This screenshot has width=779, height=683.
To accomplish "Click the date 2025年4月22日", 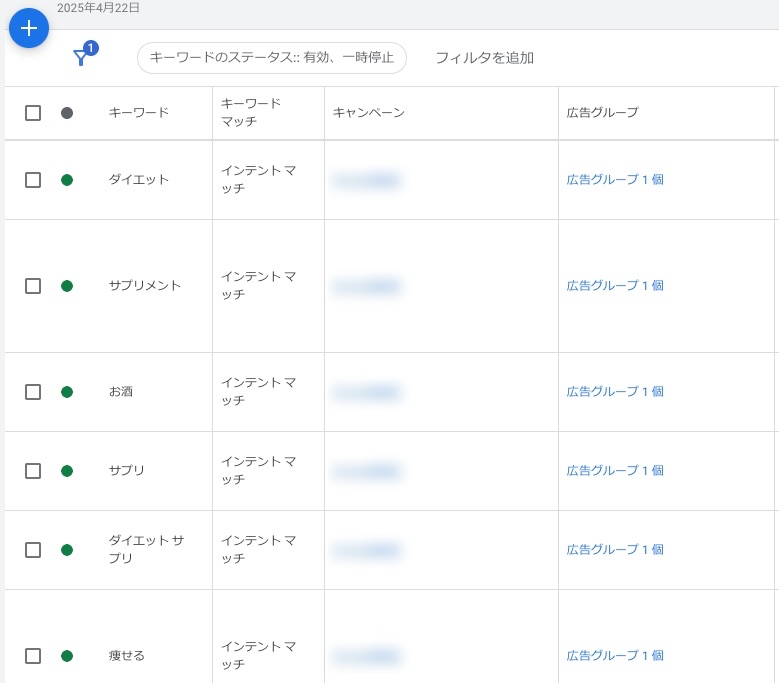I will click(x=98, y=7).
